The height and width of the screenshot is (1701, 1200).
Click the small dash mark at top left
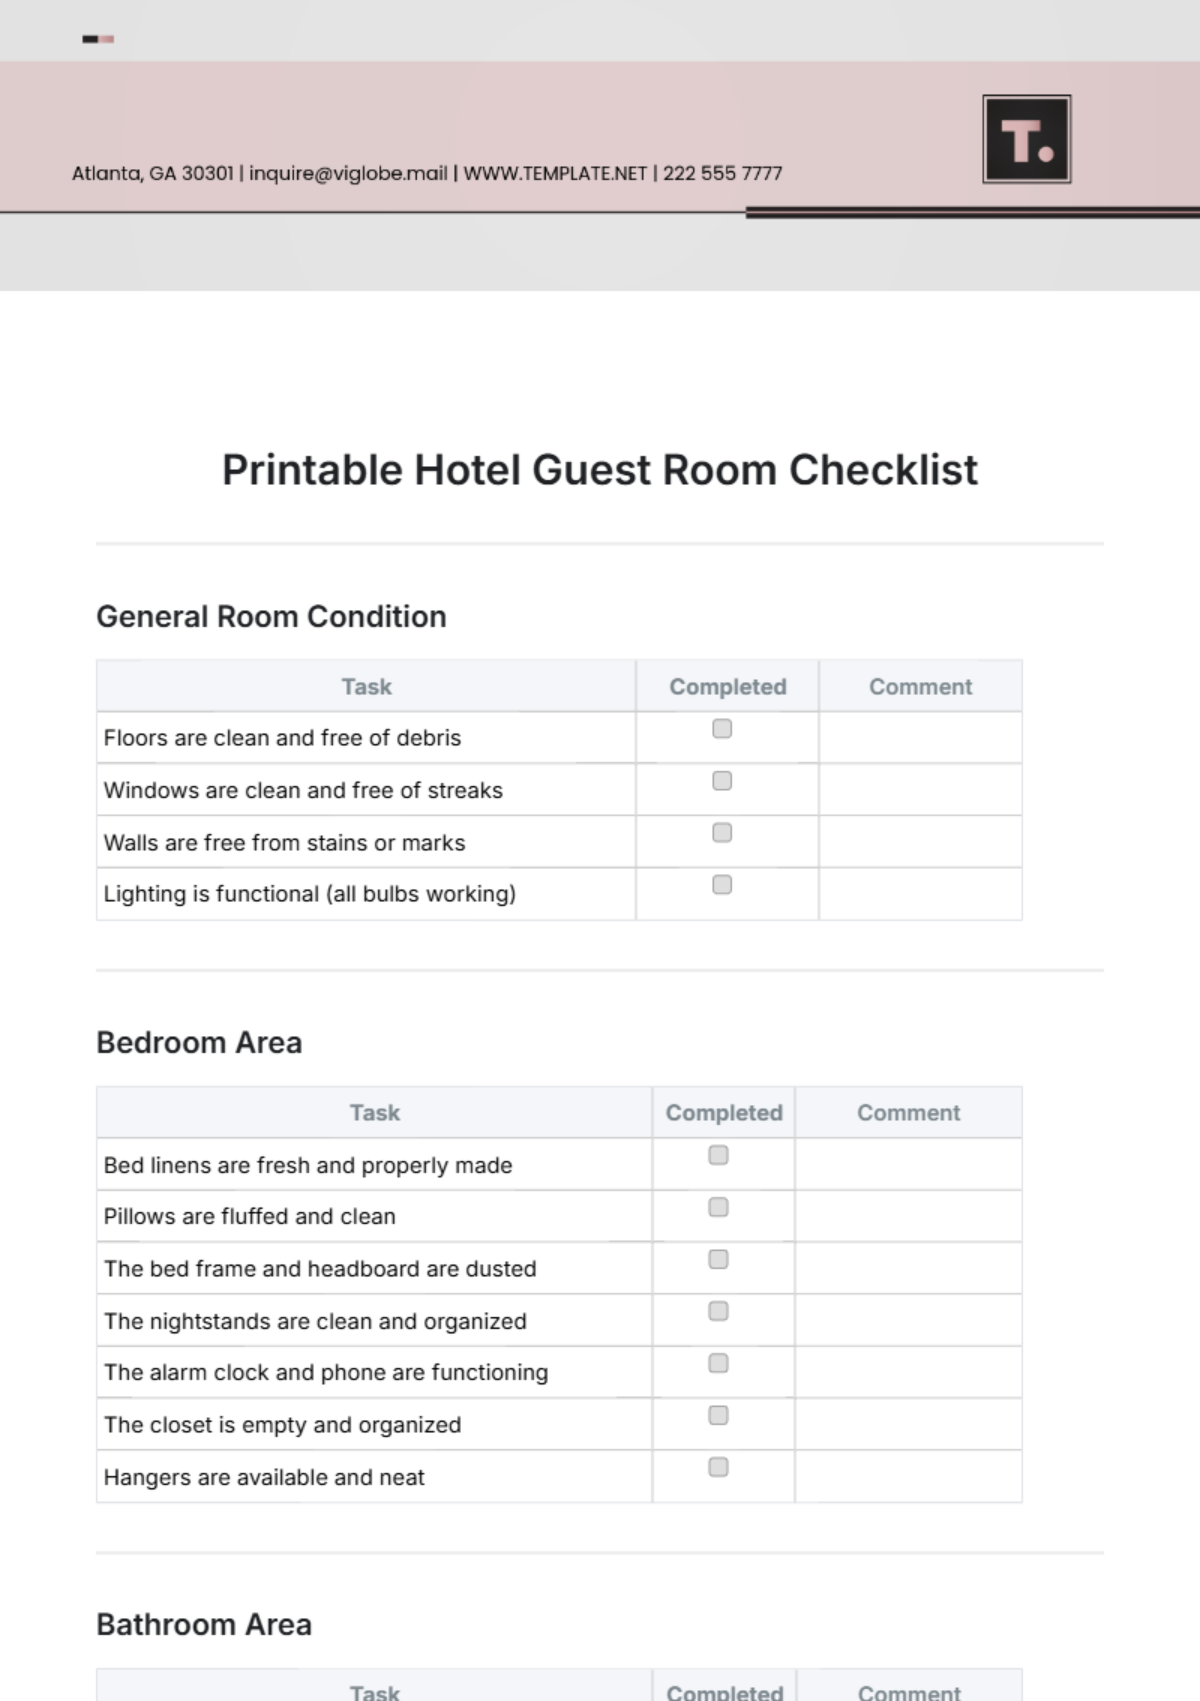coord(98,39)
